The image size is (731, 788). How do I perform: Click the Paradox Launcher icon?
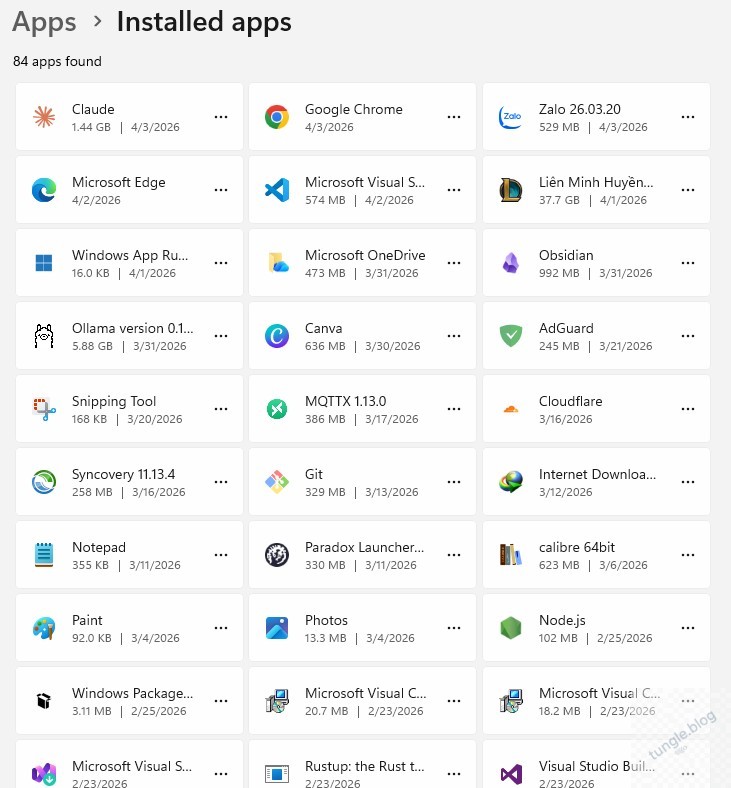point(277,555)
